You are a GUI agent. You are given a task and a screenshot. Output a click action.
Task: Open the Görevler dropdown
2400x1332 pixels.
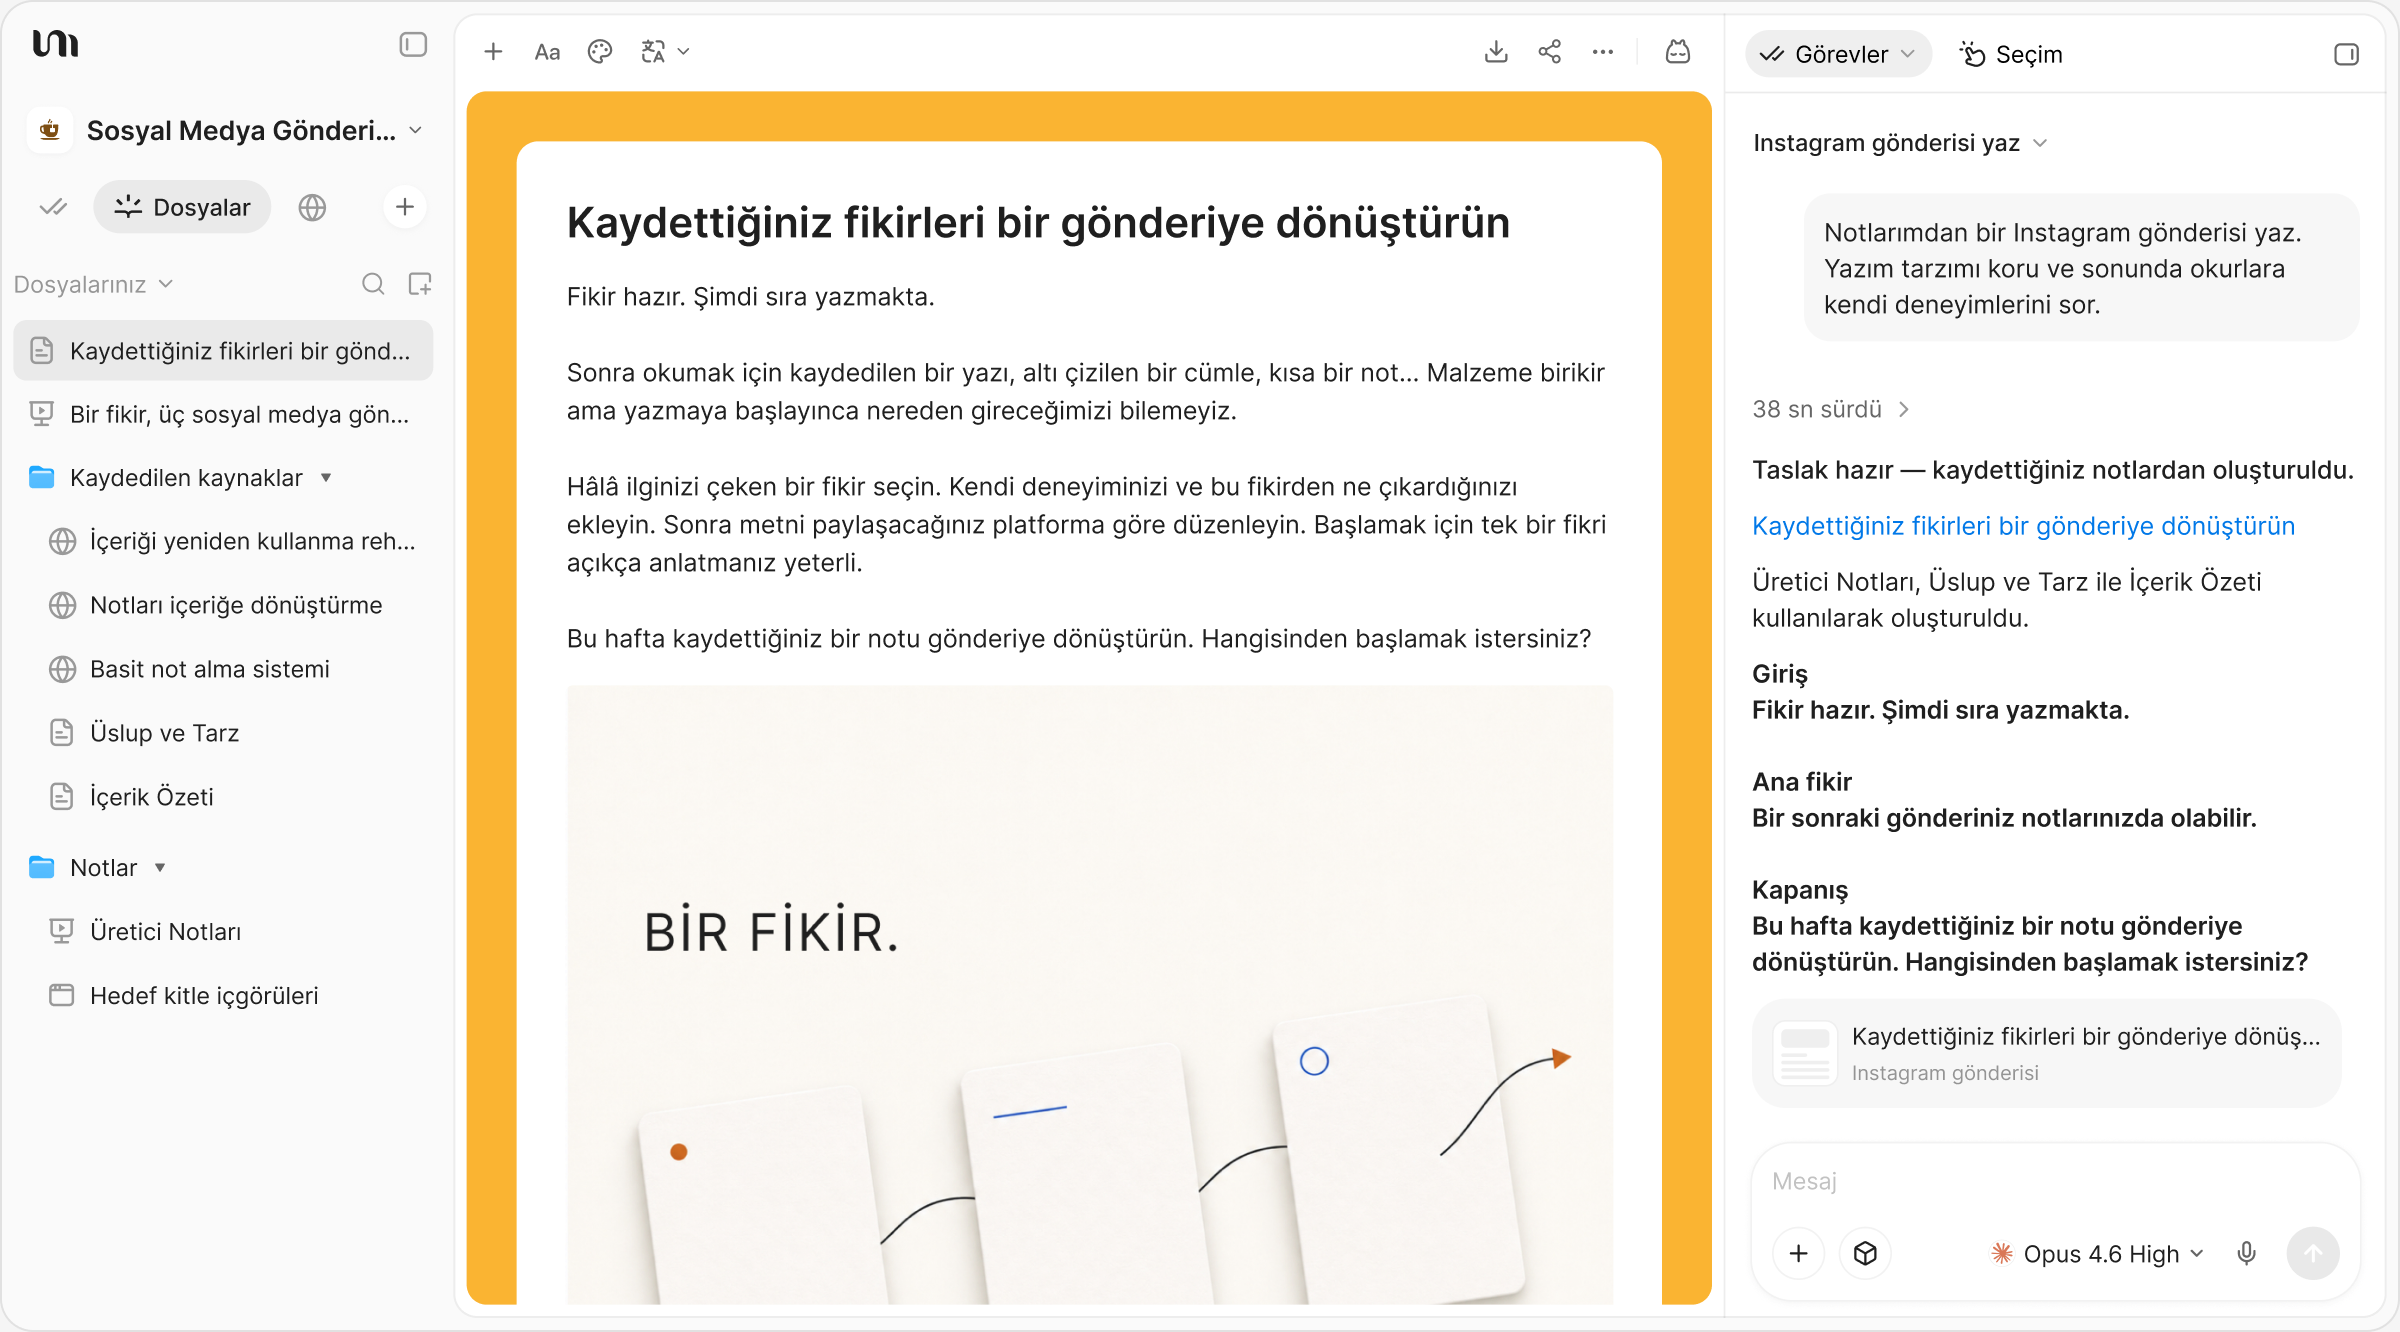point(1838,54)
